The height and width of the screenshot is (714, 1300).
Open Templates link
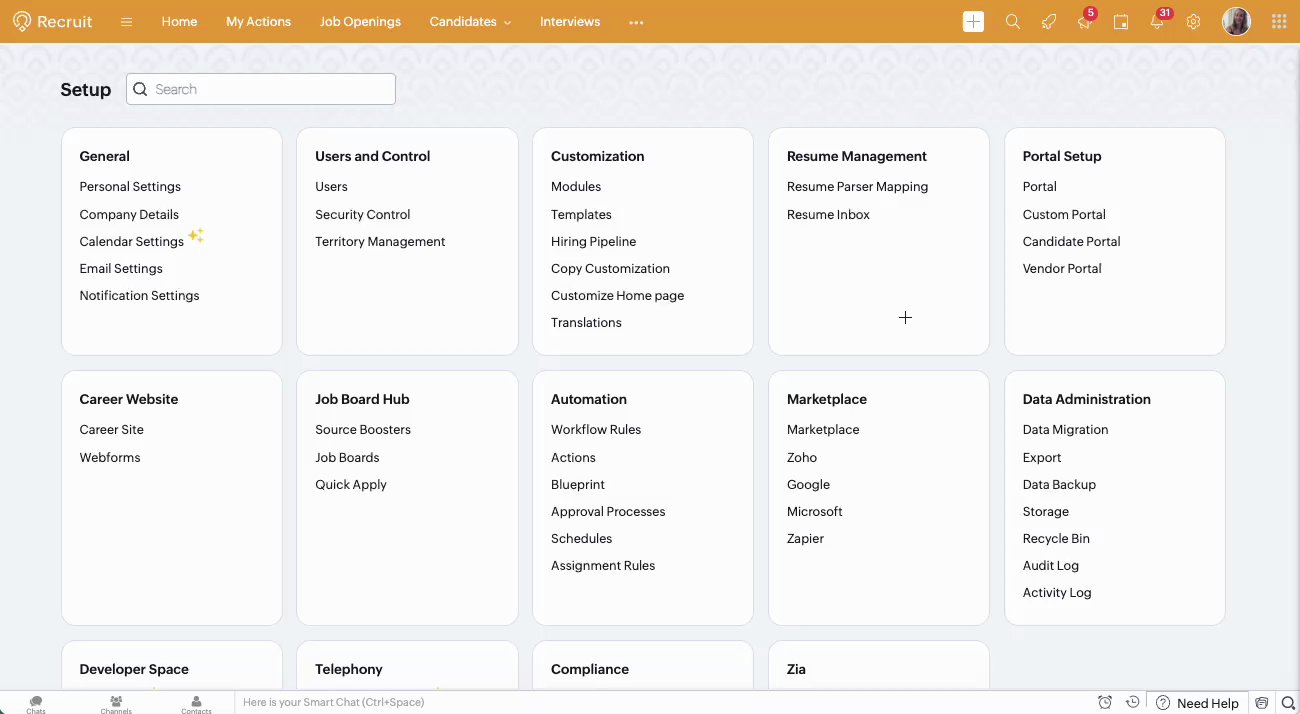point(581,215)
